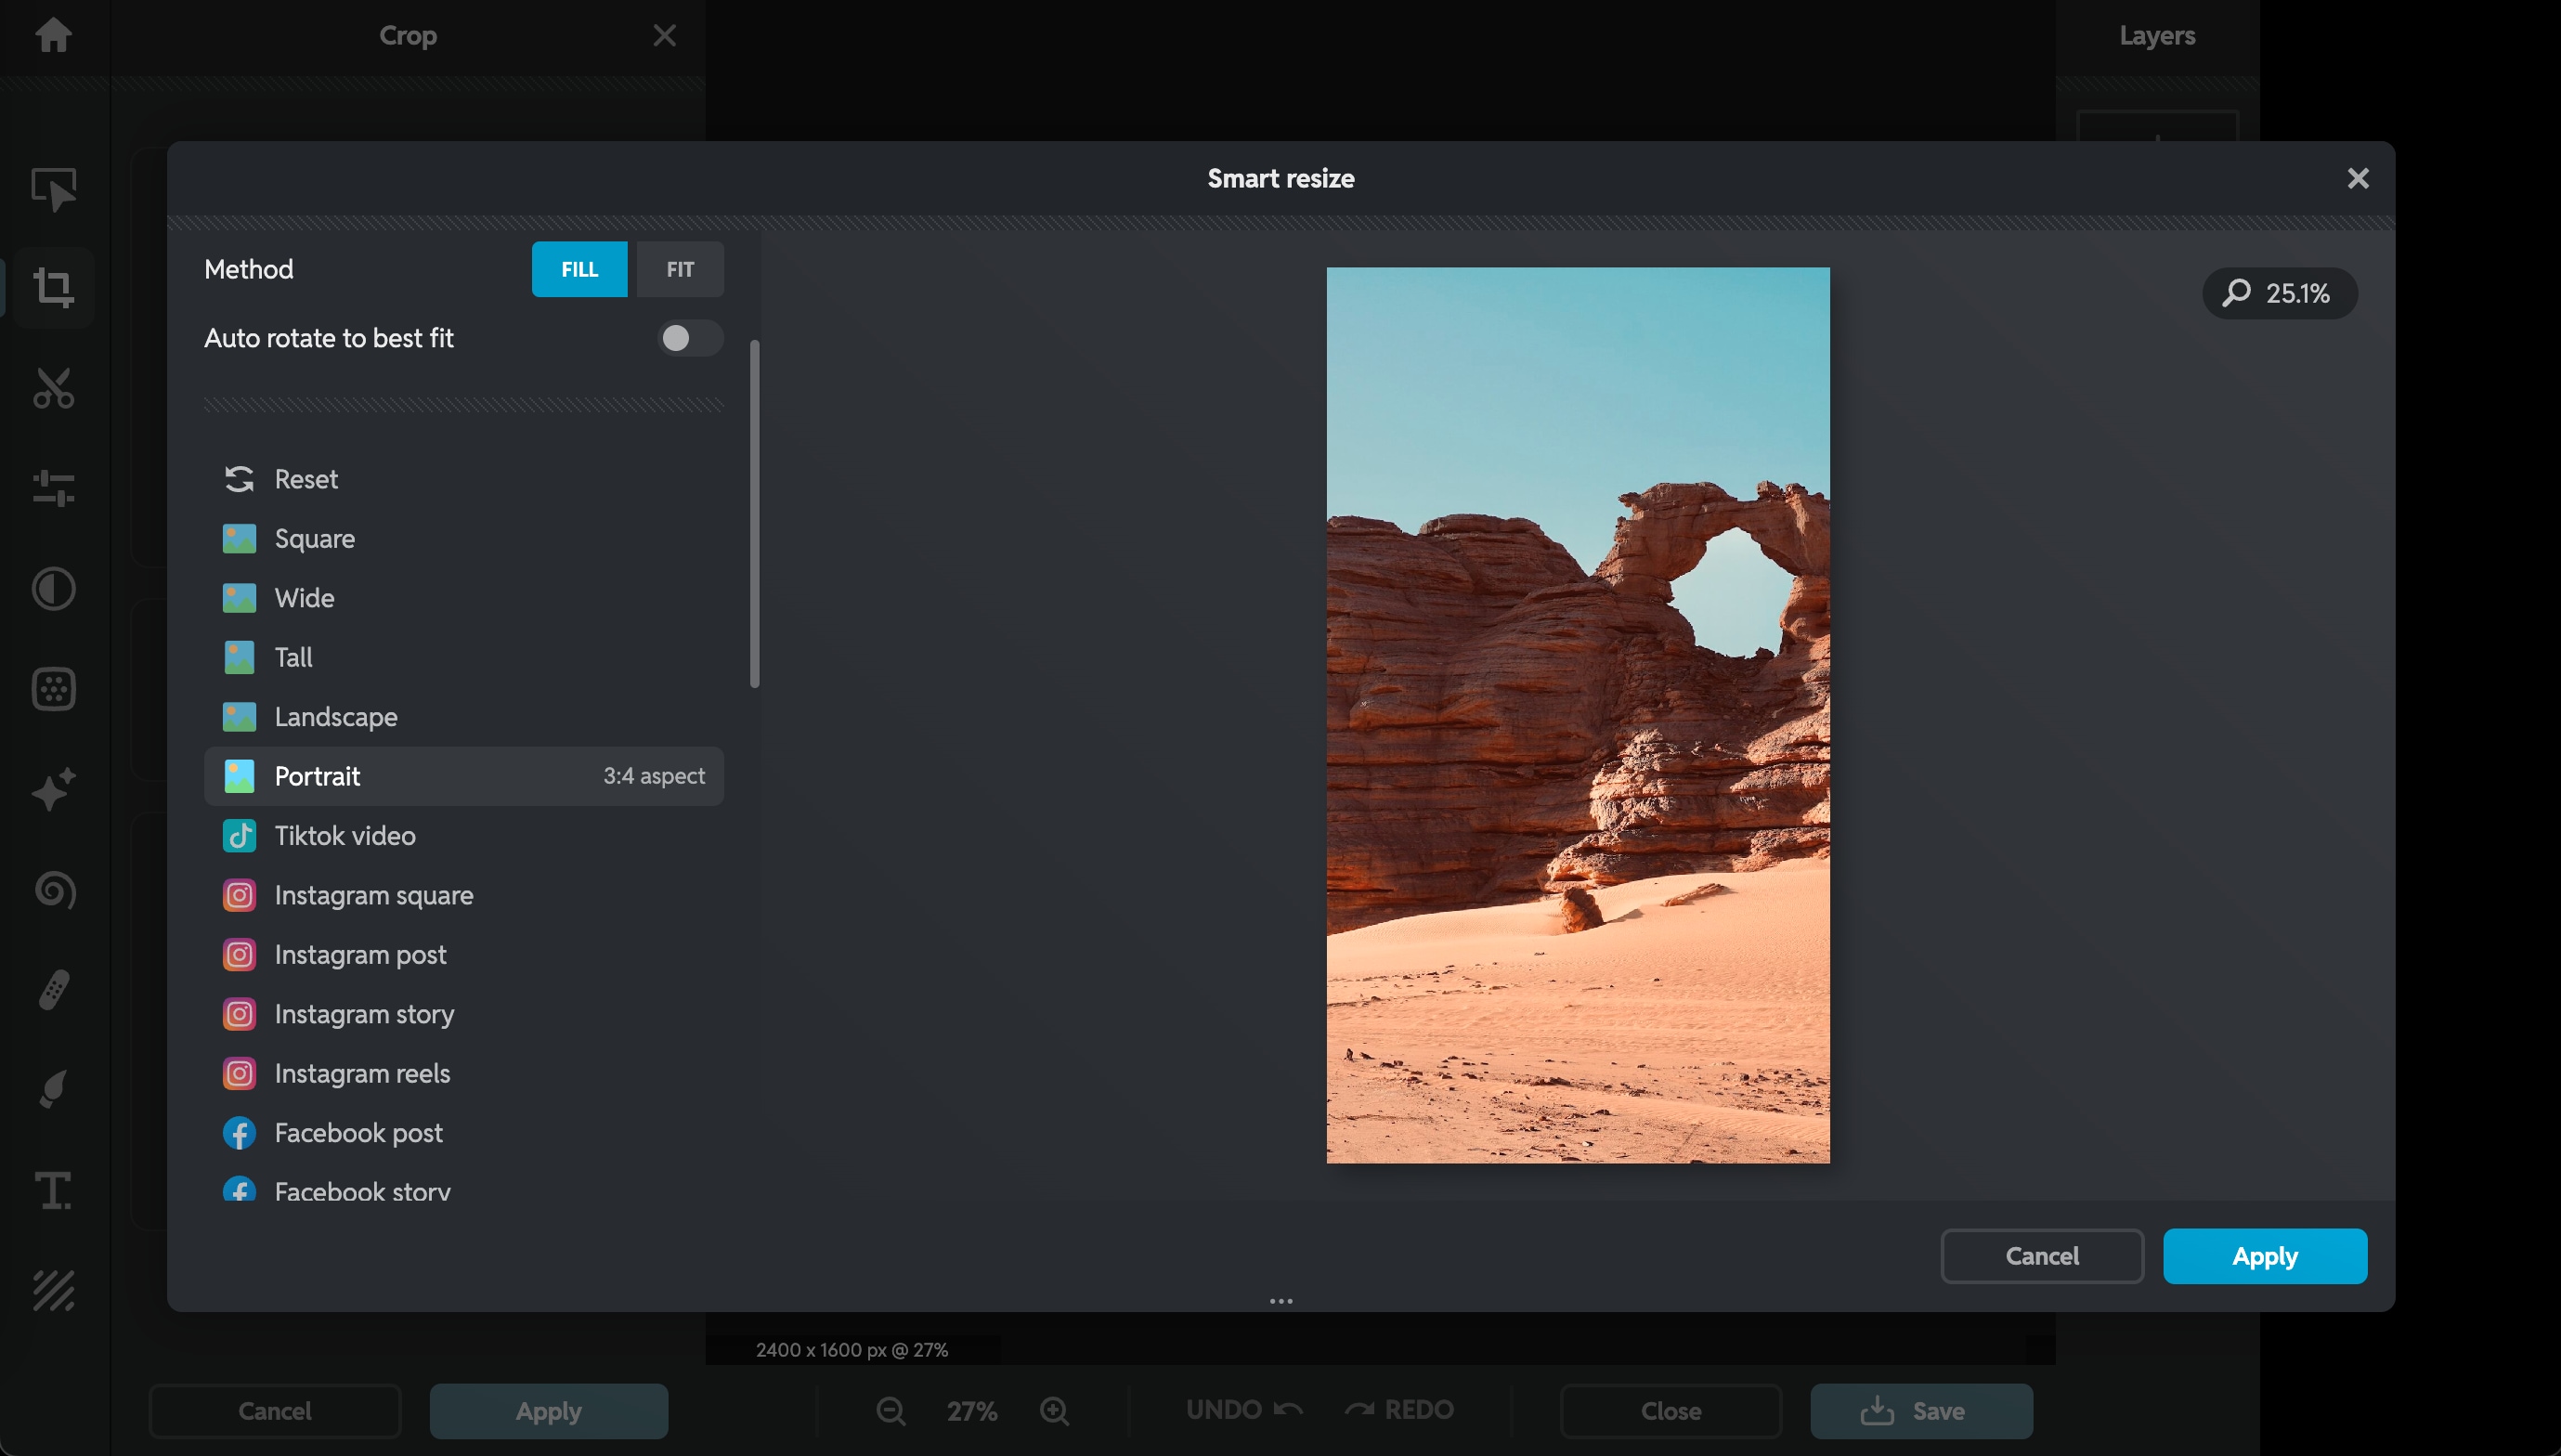Click the Close button in bottom bar

tap(1670, 1411)
